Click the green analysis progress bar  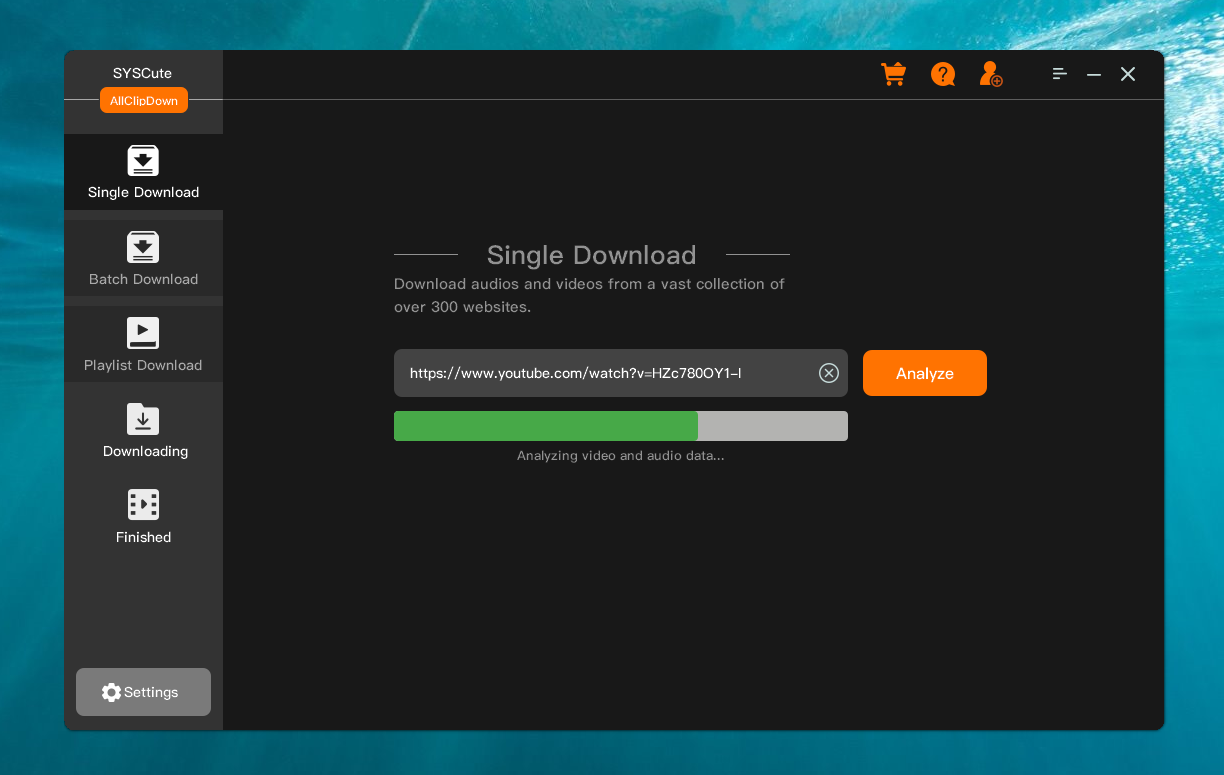pyautogui.click(x=545, y=425)
